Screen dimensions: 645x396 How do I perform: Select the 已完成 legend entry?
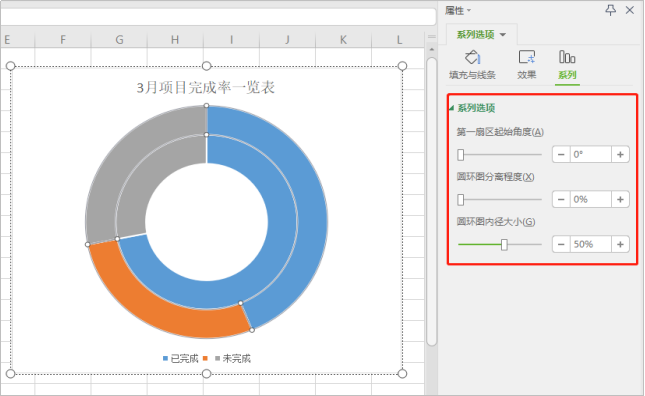pos(181,359)
